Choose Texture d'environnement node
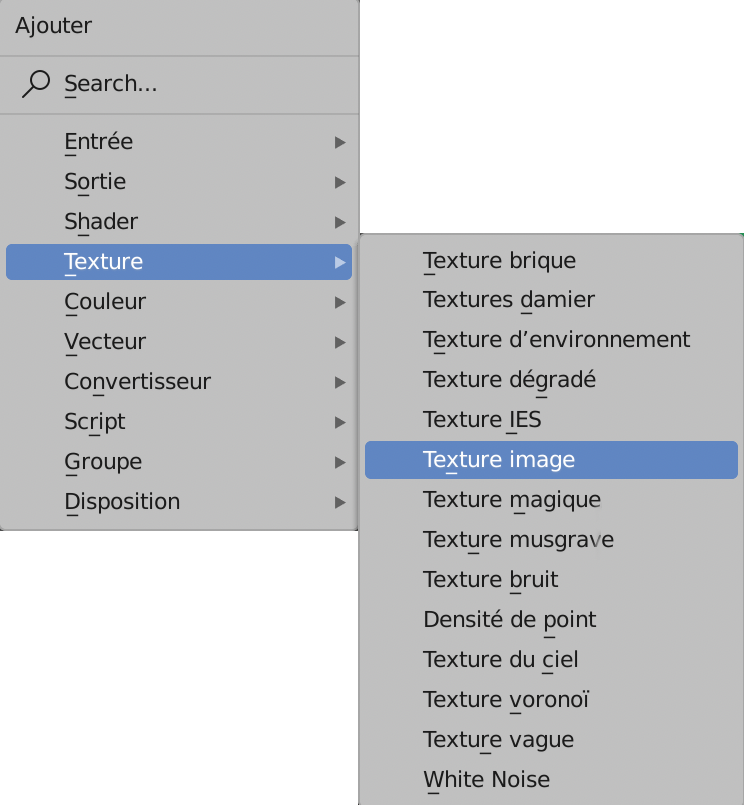Viewport: 744px width, 805px height. click(x=556, y=340)
